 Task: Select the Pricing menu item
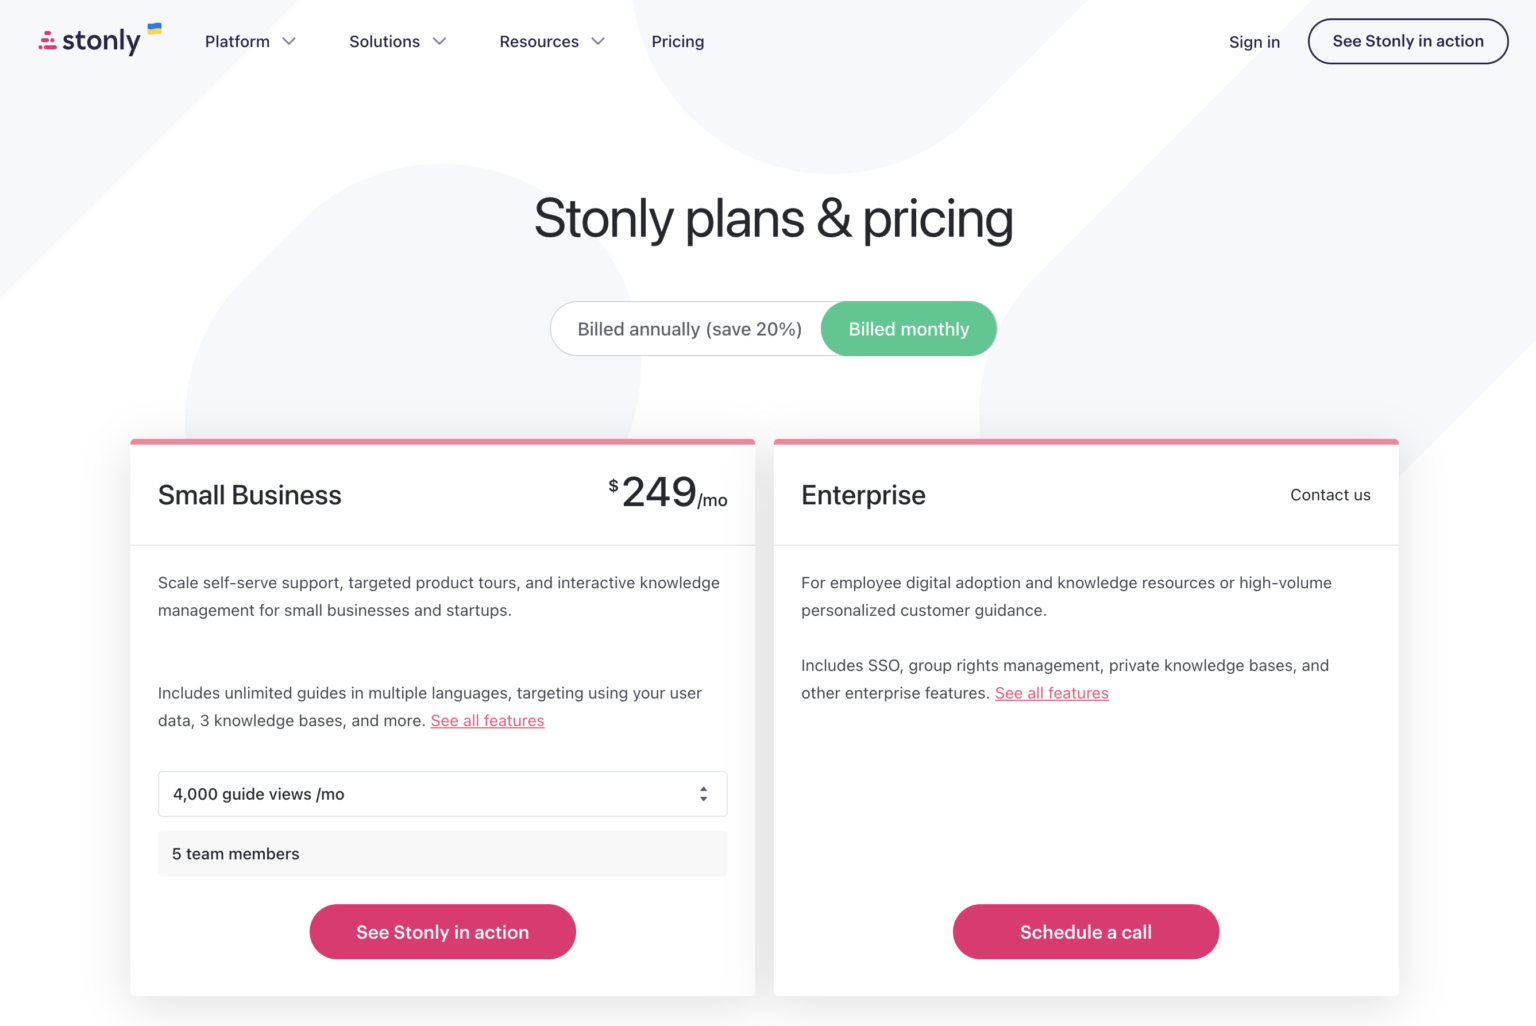point(678,41)
